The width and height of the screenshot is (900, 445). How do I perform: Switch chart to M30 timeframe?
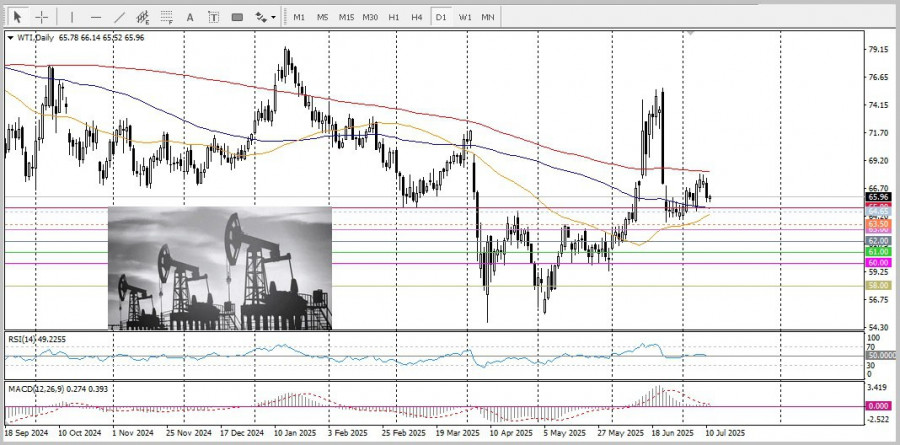coord(370,17)
